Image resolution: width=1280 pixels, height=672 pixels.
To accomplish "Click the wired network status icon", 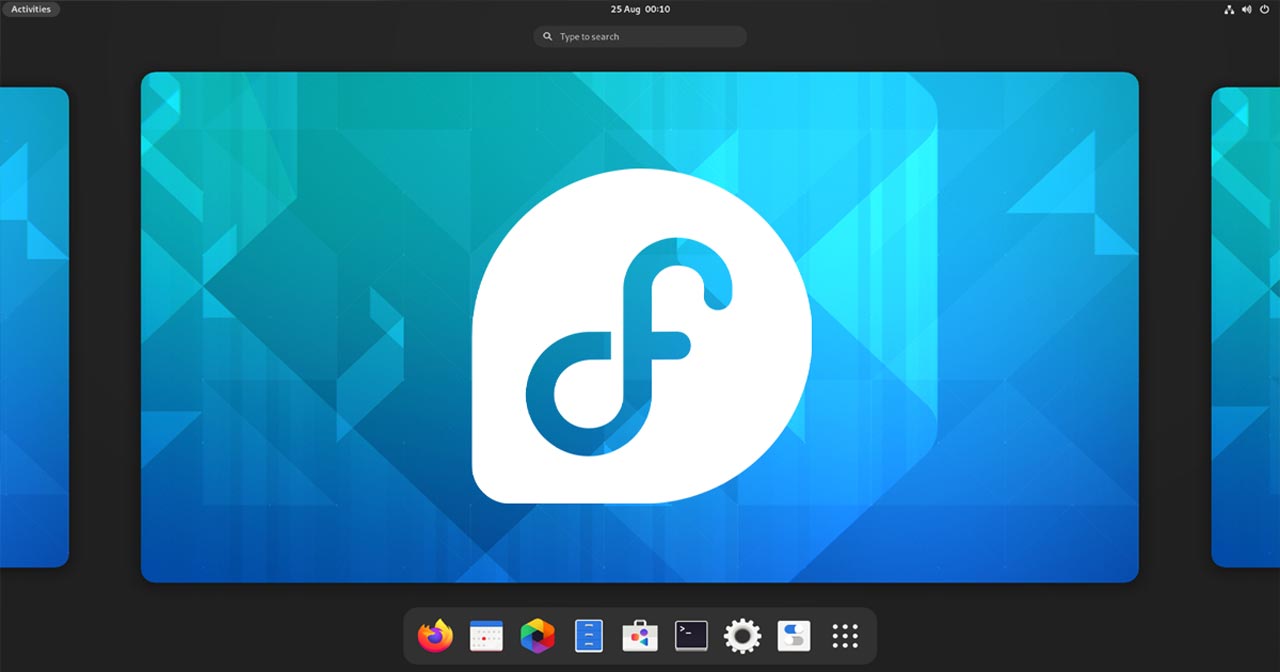I will pyautogui.click(x=1229, y=9).
